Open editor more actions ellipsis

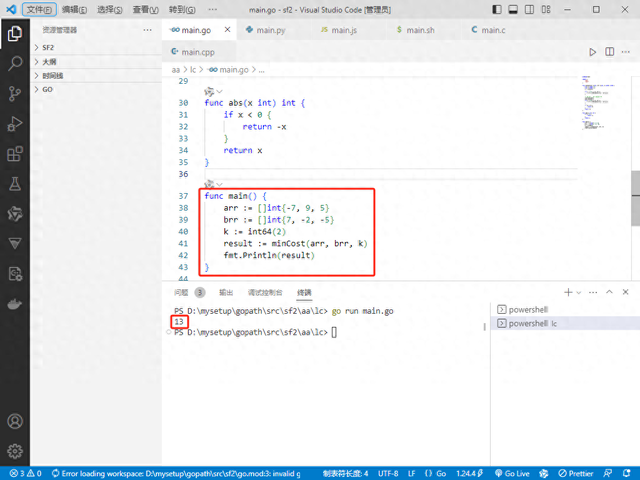point(626,52)
